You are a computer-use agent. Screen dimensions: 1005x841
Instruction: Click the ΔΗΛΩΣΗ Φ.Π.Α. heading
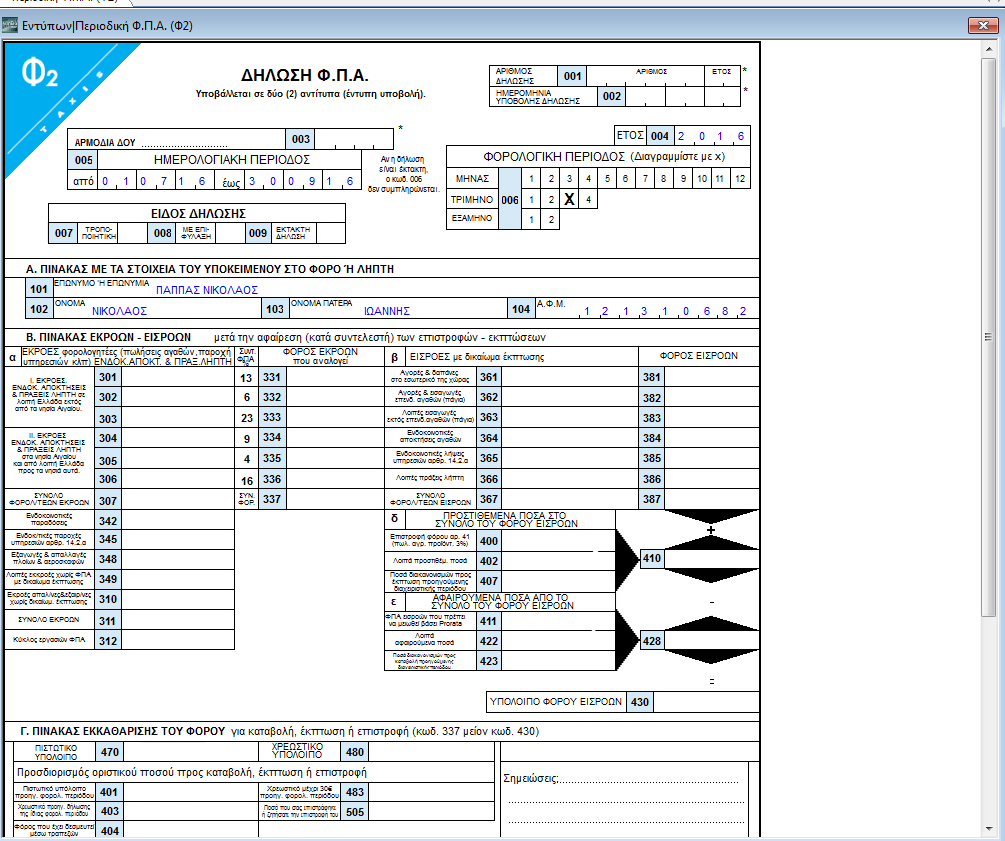(304, 75)
